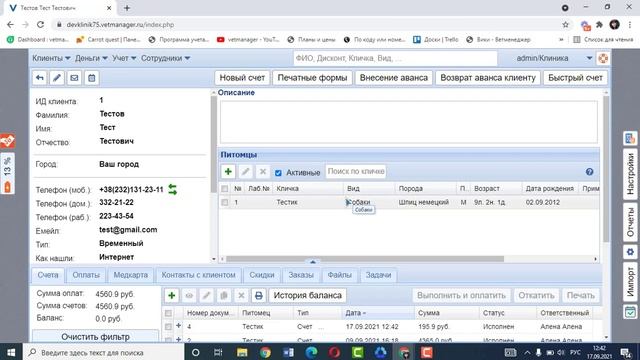Click Очистить фильтр button
Screen dimensions: 640x360
click(96, 337)
